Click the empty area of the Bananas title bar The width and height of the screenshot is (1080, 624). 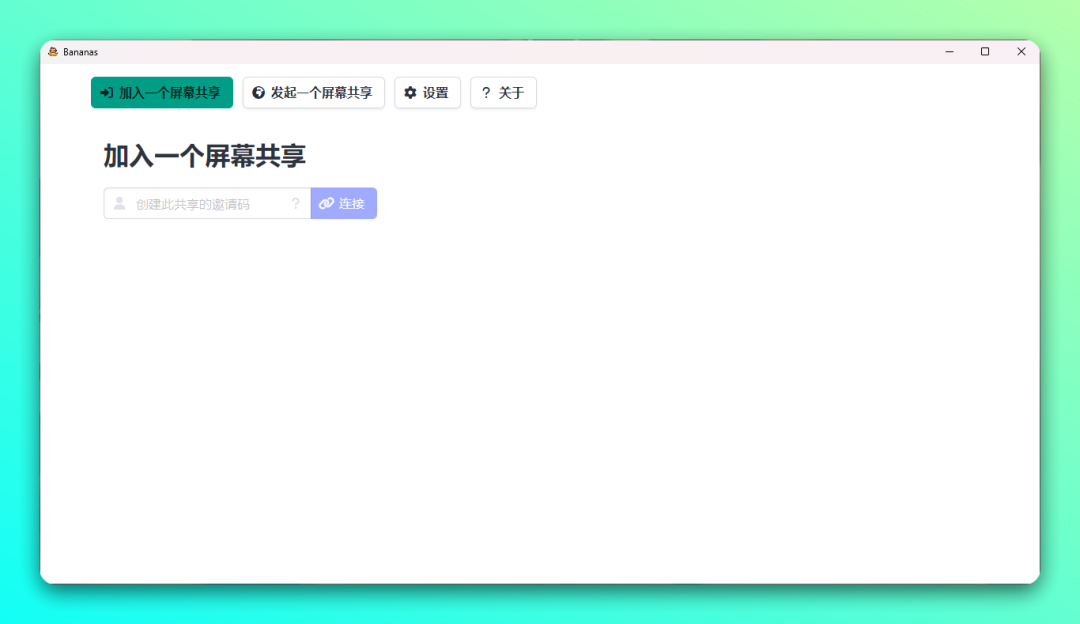[x=500, y=52]
